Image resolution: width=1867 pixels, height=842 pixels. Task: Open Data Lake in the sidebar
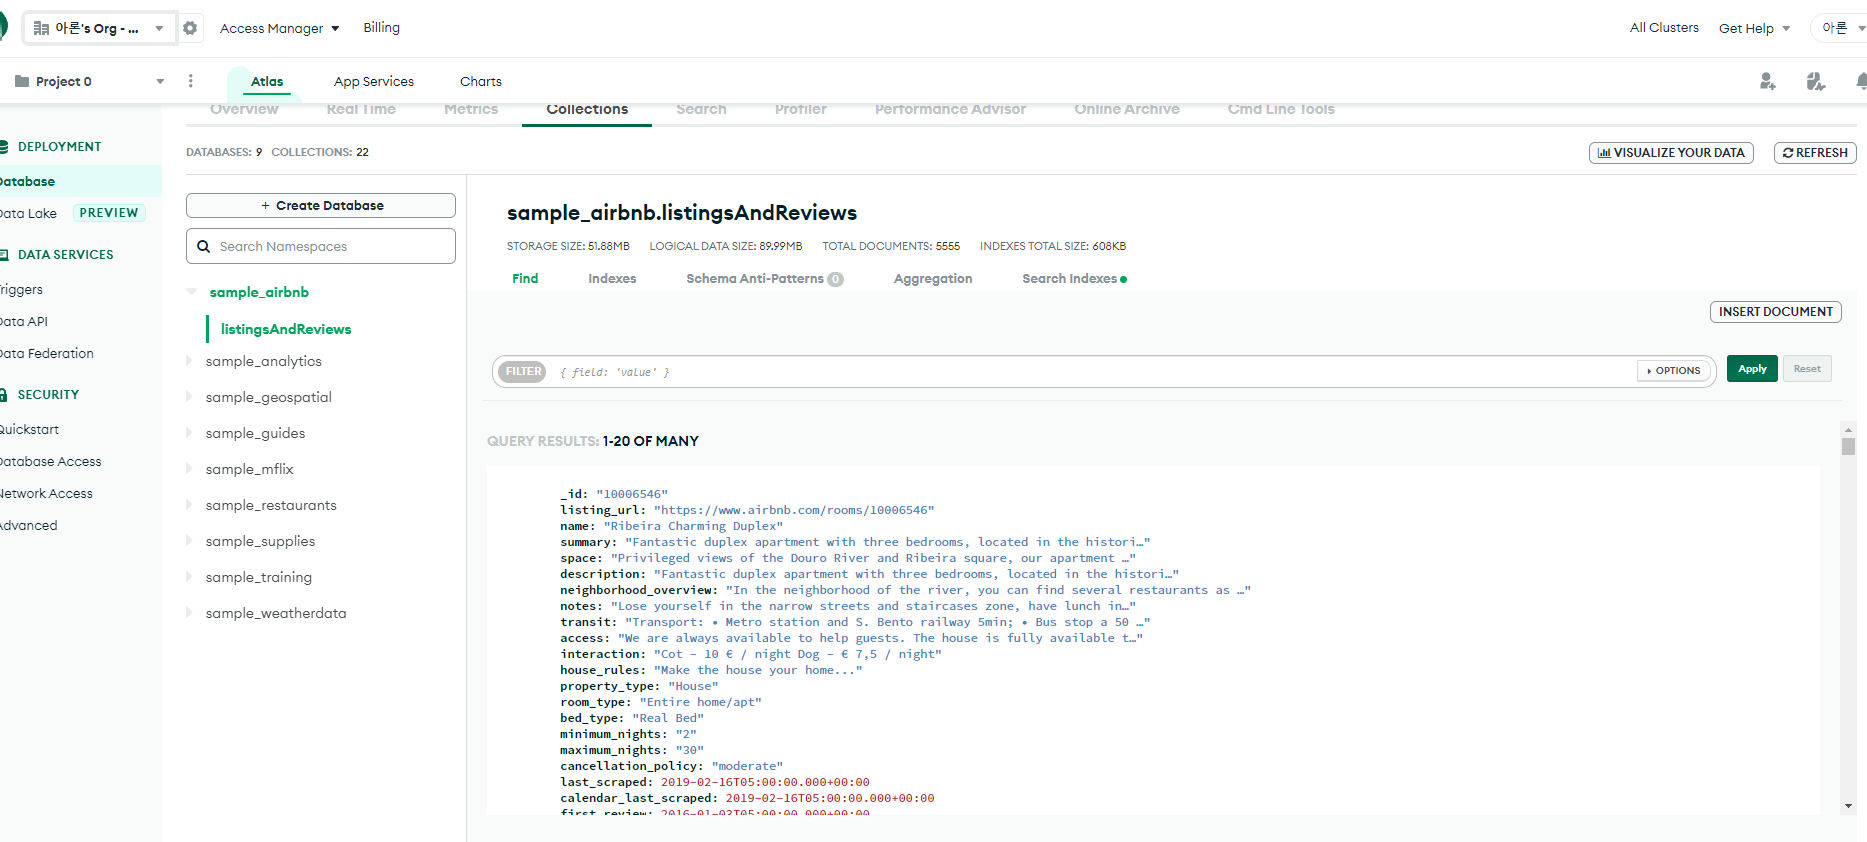[28, 213]
